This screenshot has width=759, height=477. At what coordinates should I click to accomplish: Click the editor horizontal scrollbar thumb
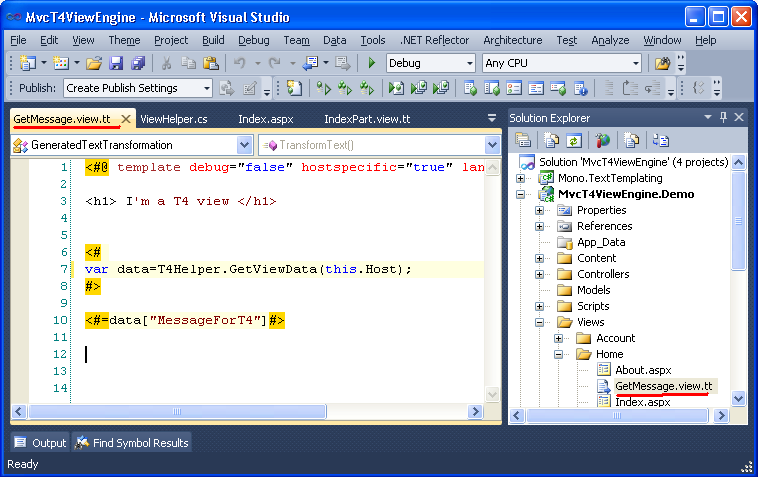click(x=177, y=412)
